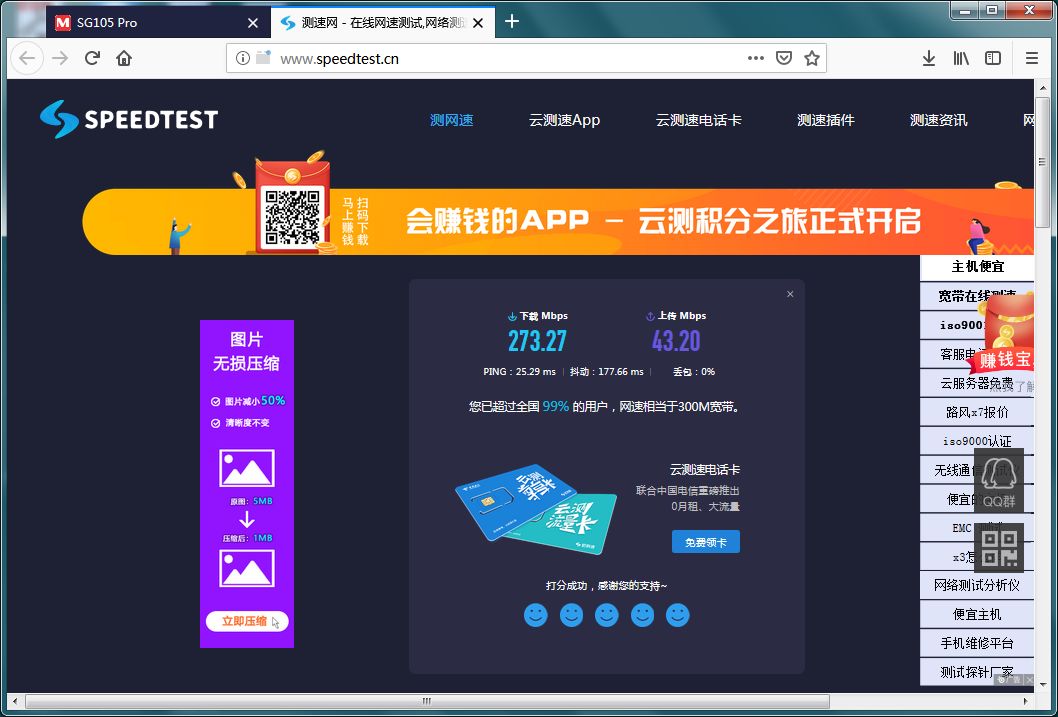Open the 测试探针厂家 sidebar link
Image resolution: width=1058 pixels, height=717 pixels.
pos(977,672)
